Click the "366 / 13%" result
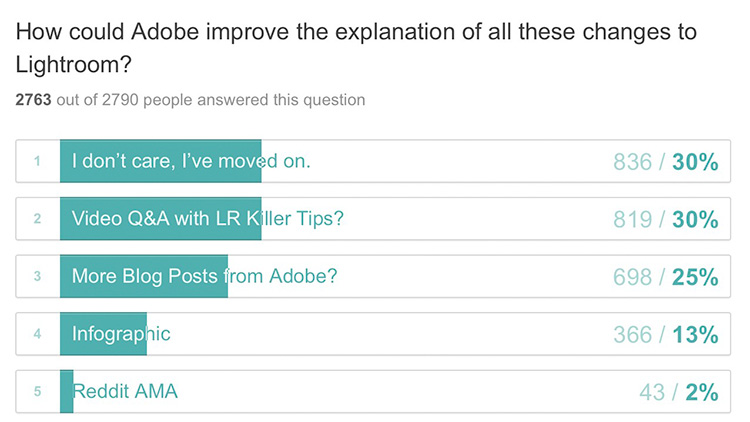The height and width of the screenshot is (422, 750). pos(666,334)
